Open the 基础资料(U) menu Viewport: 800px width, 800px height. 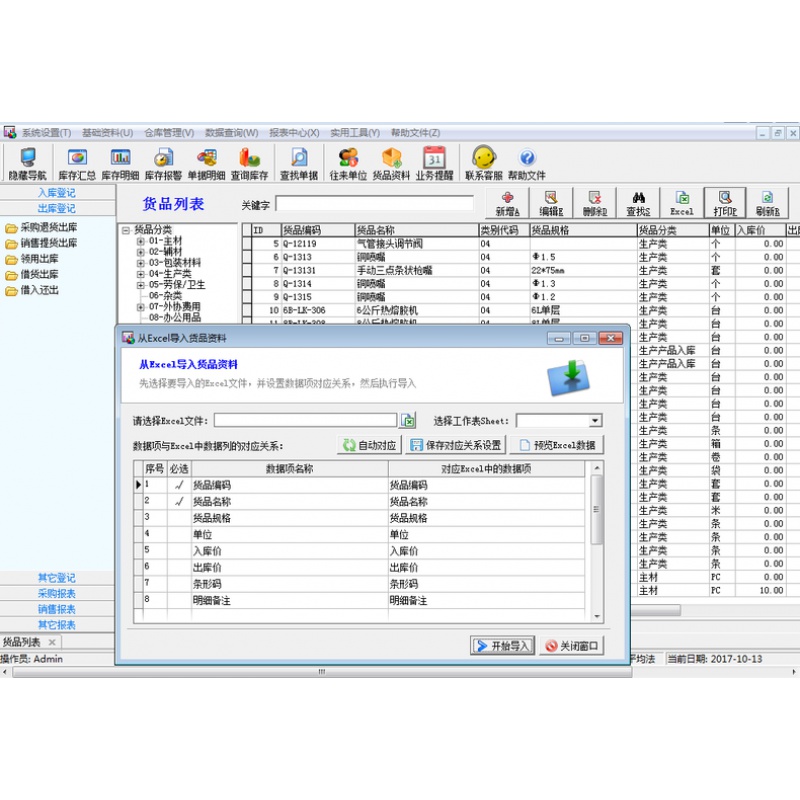click(108, 133)
